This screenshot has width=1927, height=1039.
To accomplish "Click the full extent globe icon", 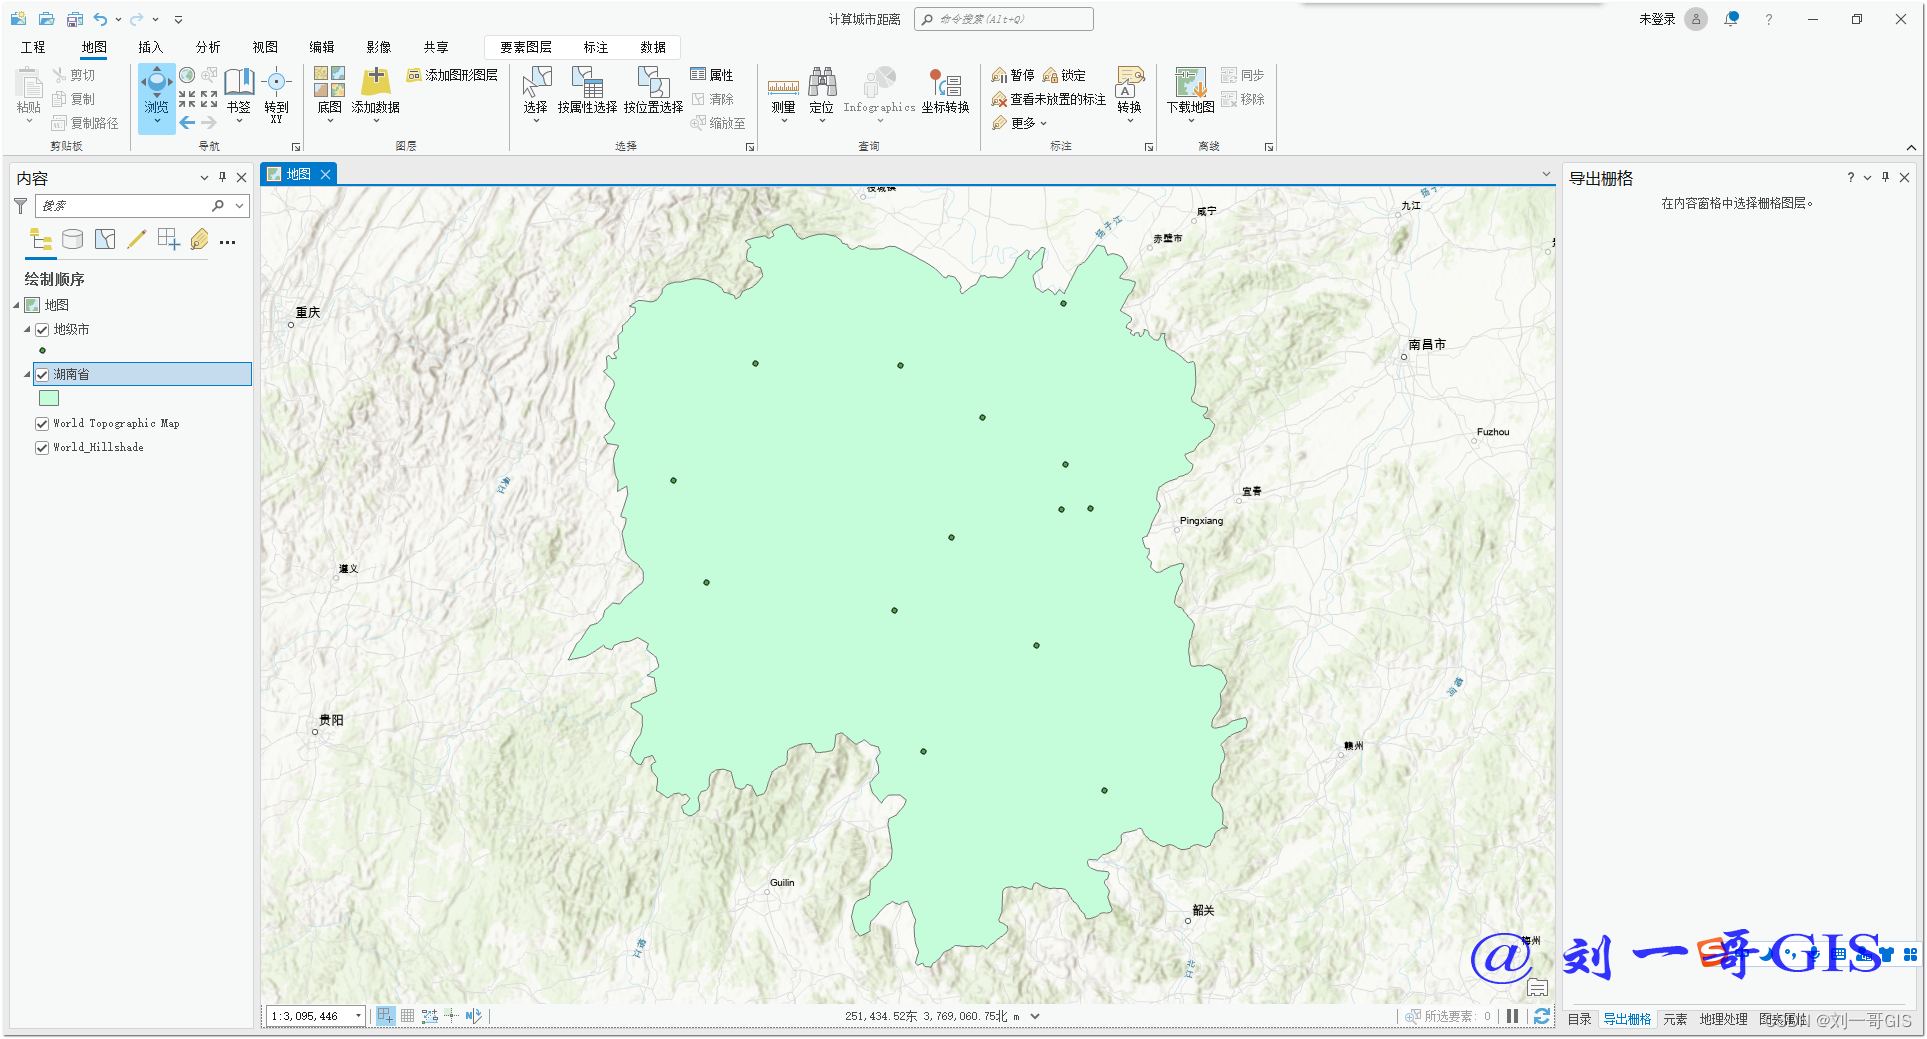I will (x=187, y=75).
